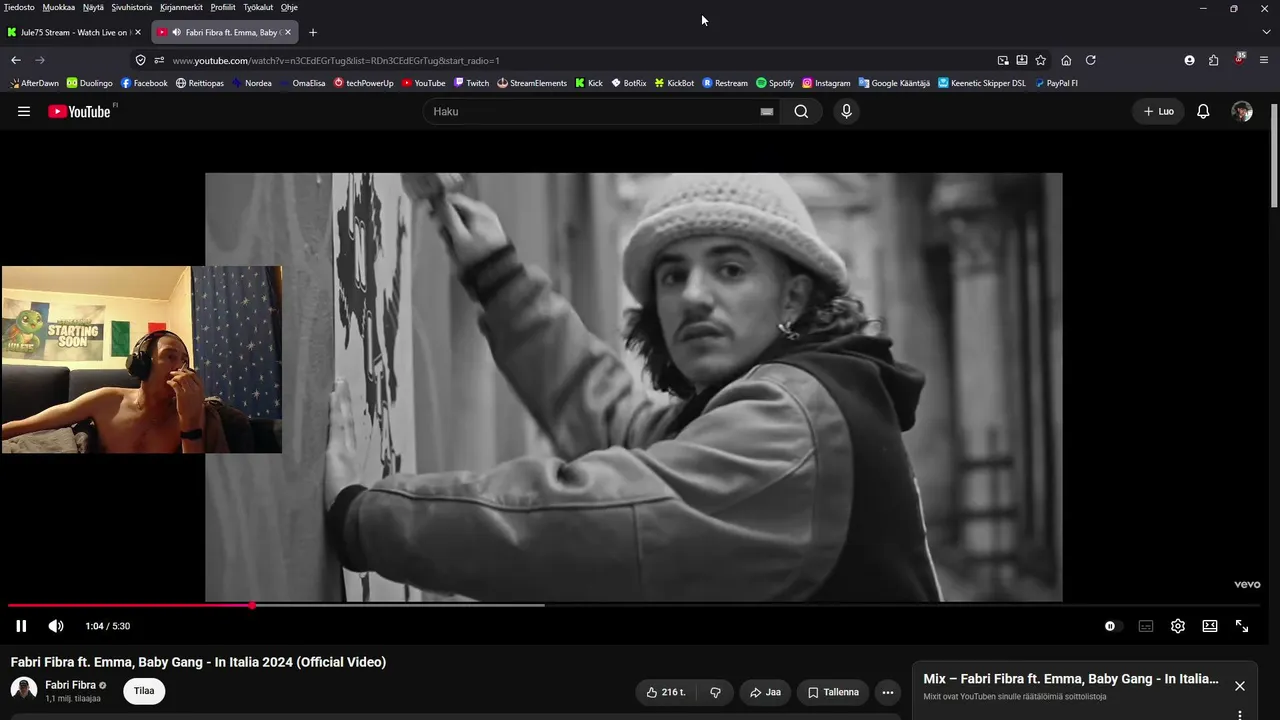Go to YouTube home via logo
Image resolution: width=1280 pixels, height=720 pixels.
(x=79, y=111)
